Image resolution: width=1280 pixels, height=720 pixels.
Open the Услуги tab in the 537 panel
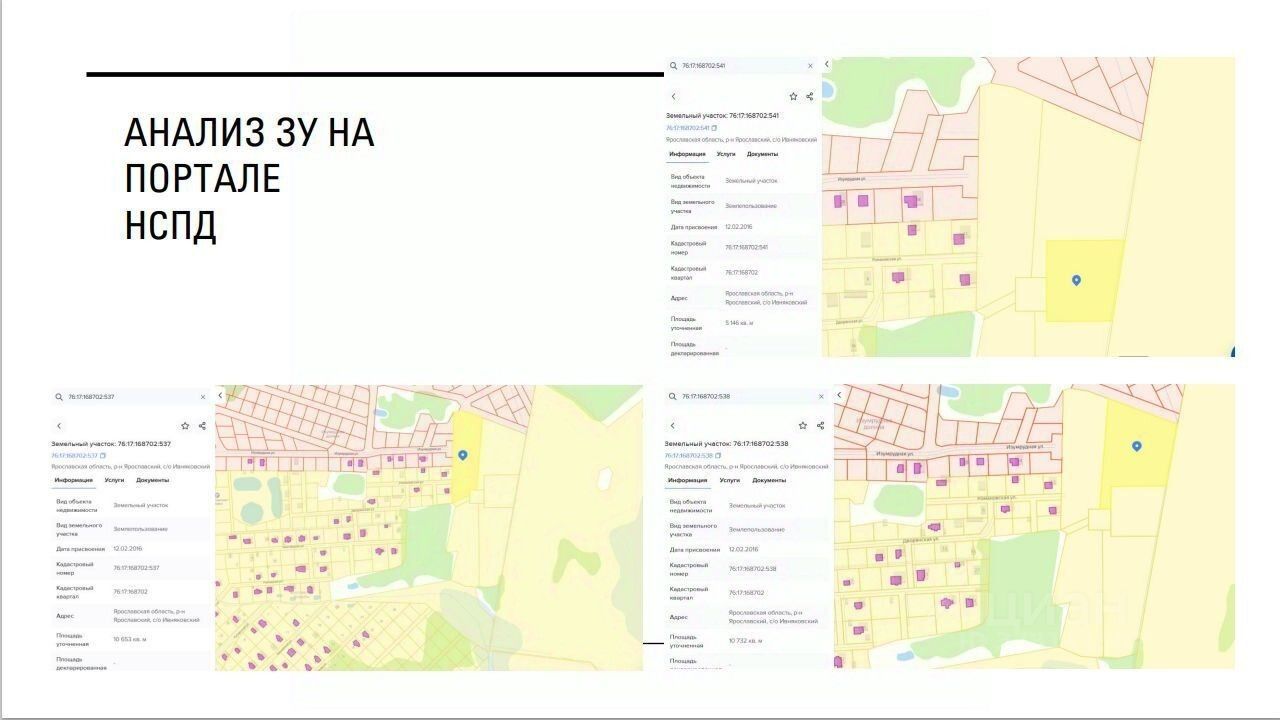point(115,480)
